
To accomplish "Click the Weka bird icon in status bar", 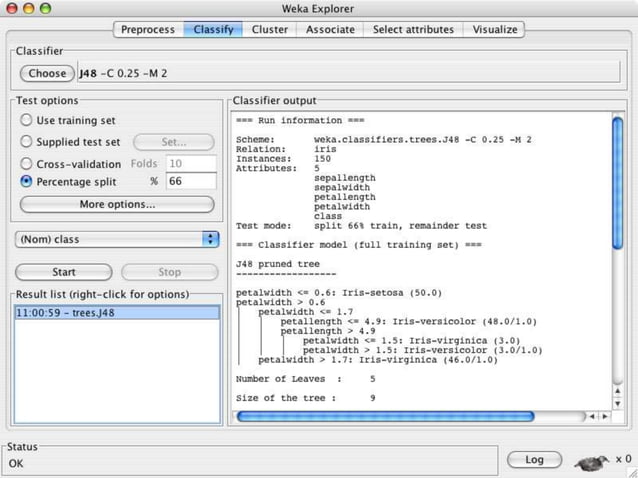I will coord(594,461).
